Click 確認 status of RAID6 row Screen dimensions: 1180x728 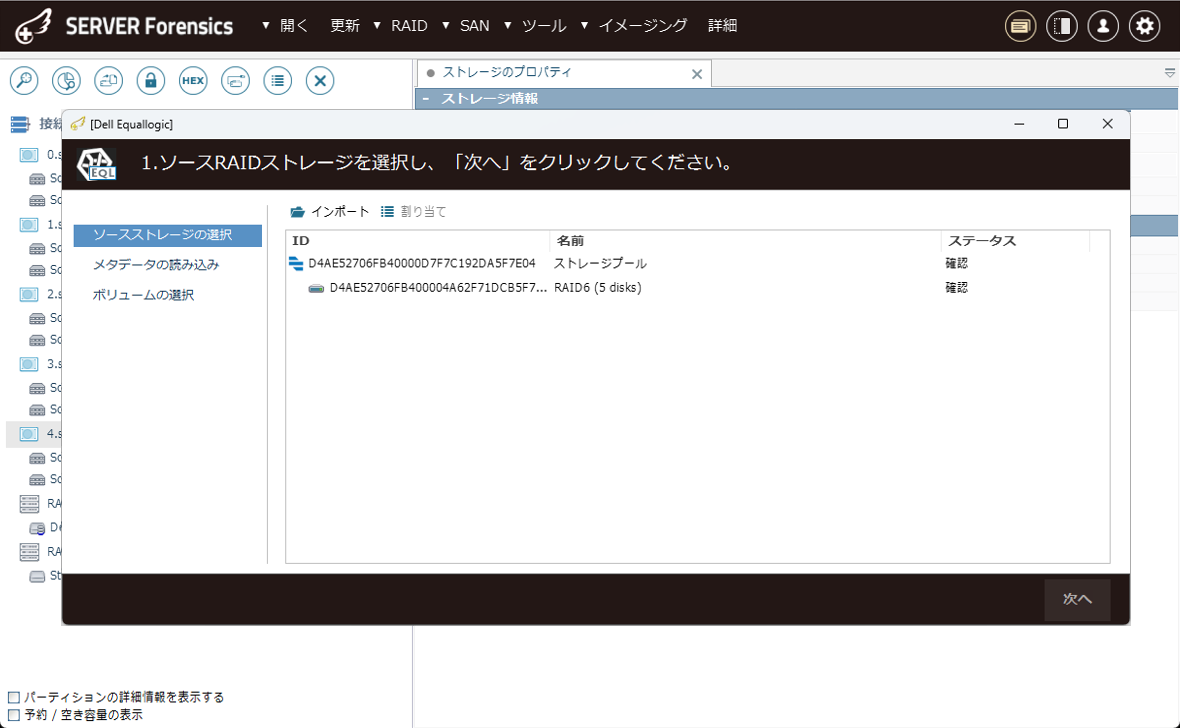[956, 288]
